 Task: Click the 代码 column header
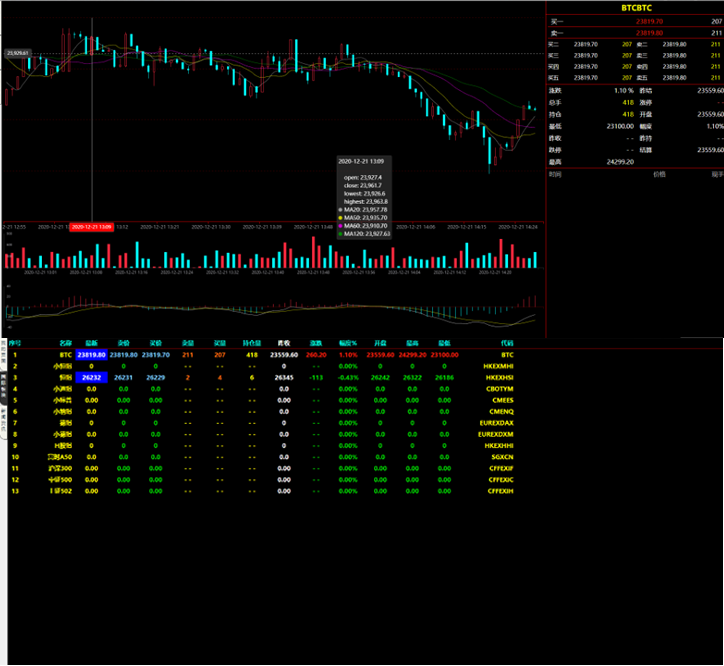[506, 342]
